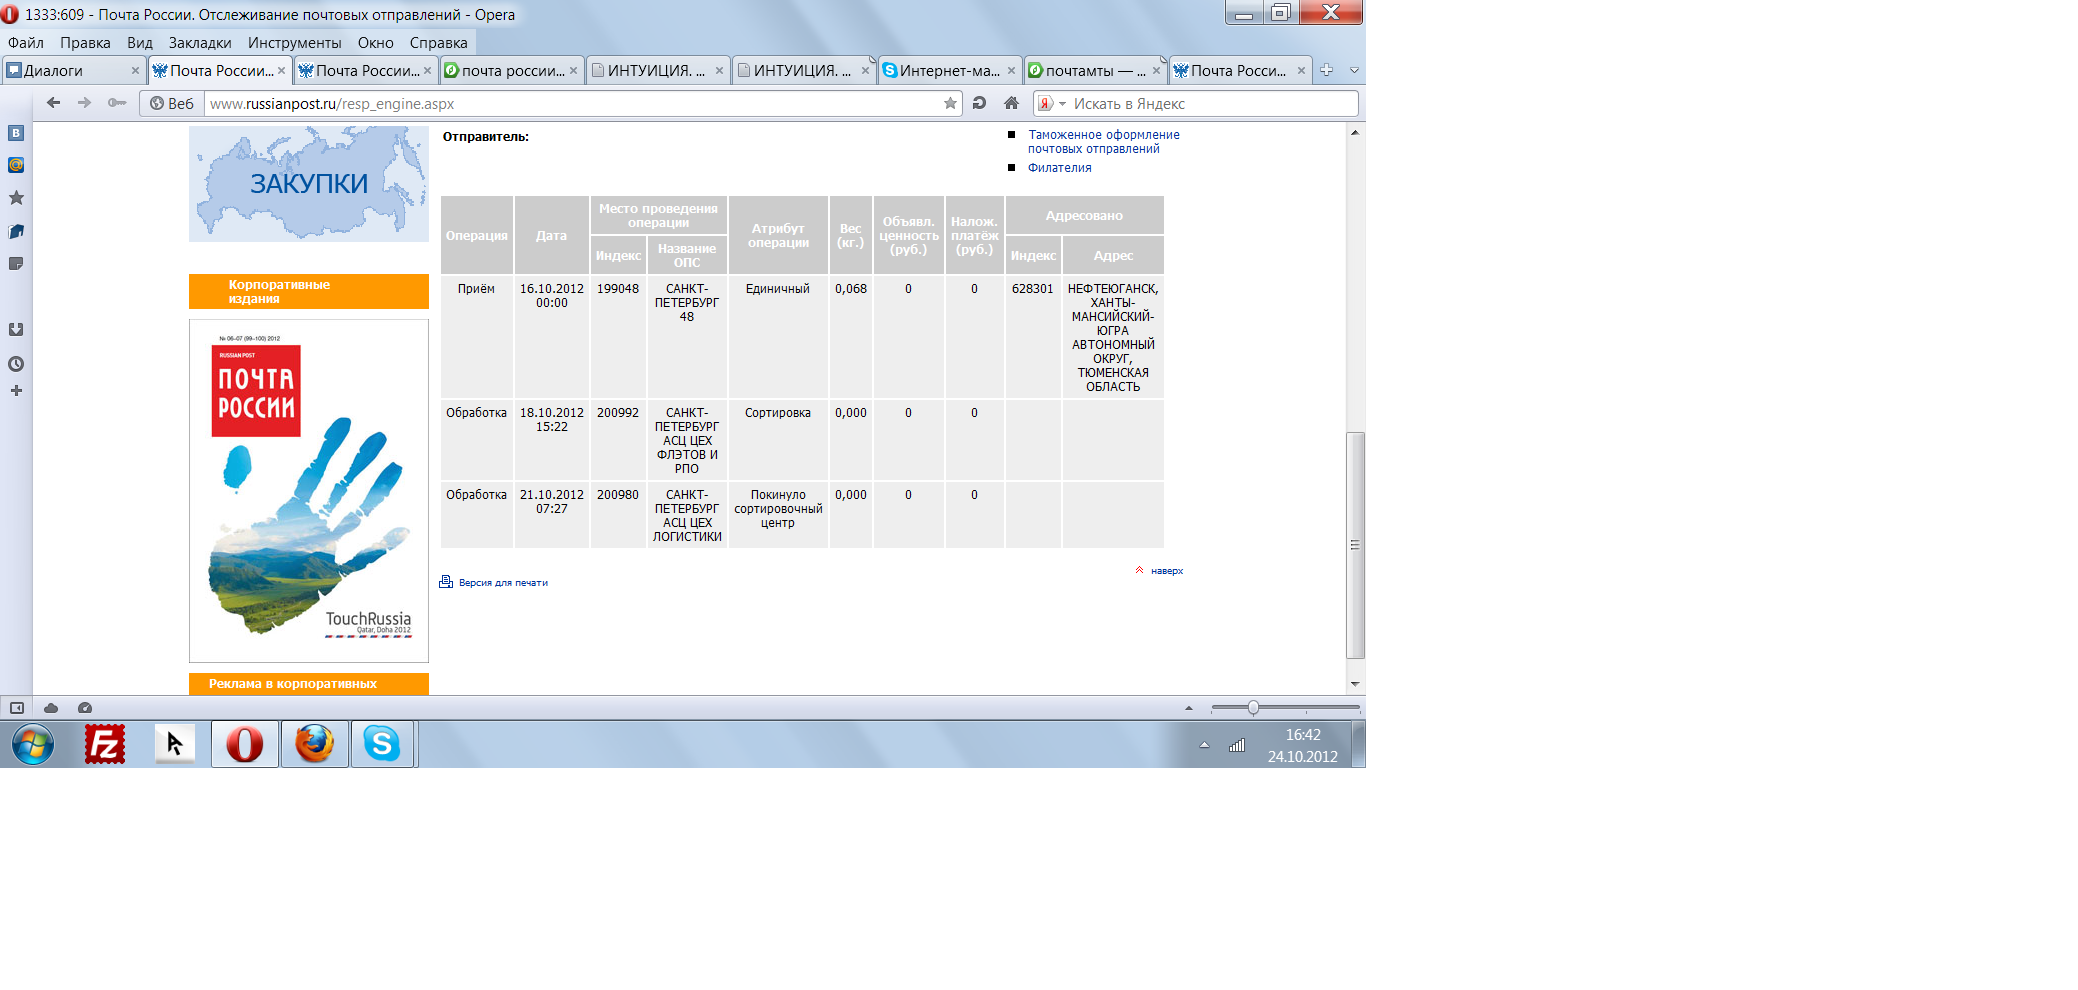Go forward with the toolbar forward arrow
This screenshot has width=2078, height=990.
point(85,103)
